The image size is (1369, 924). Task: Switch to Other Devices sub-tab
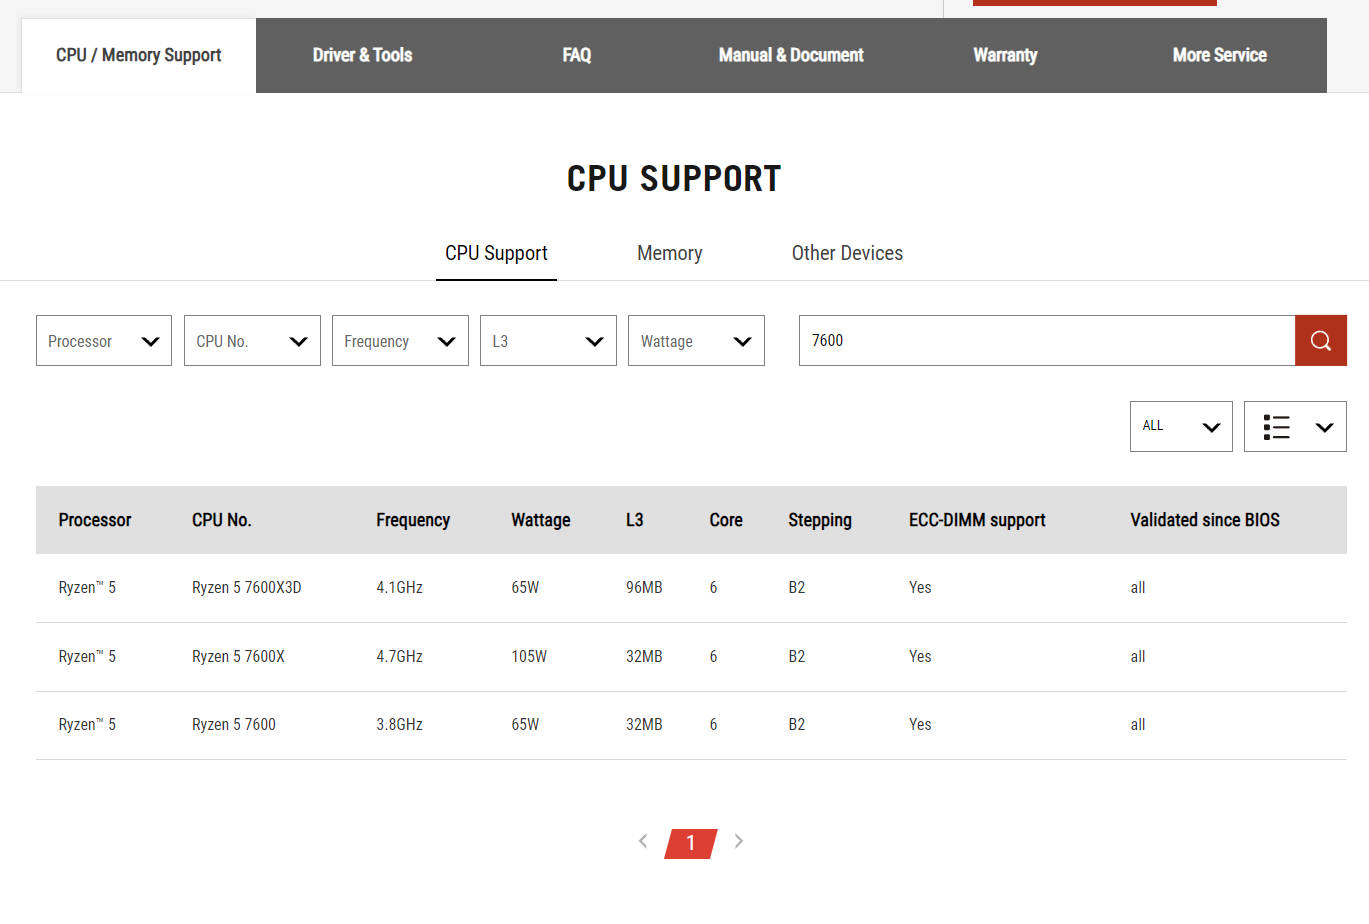click(x=847, y=254)
